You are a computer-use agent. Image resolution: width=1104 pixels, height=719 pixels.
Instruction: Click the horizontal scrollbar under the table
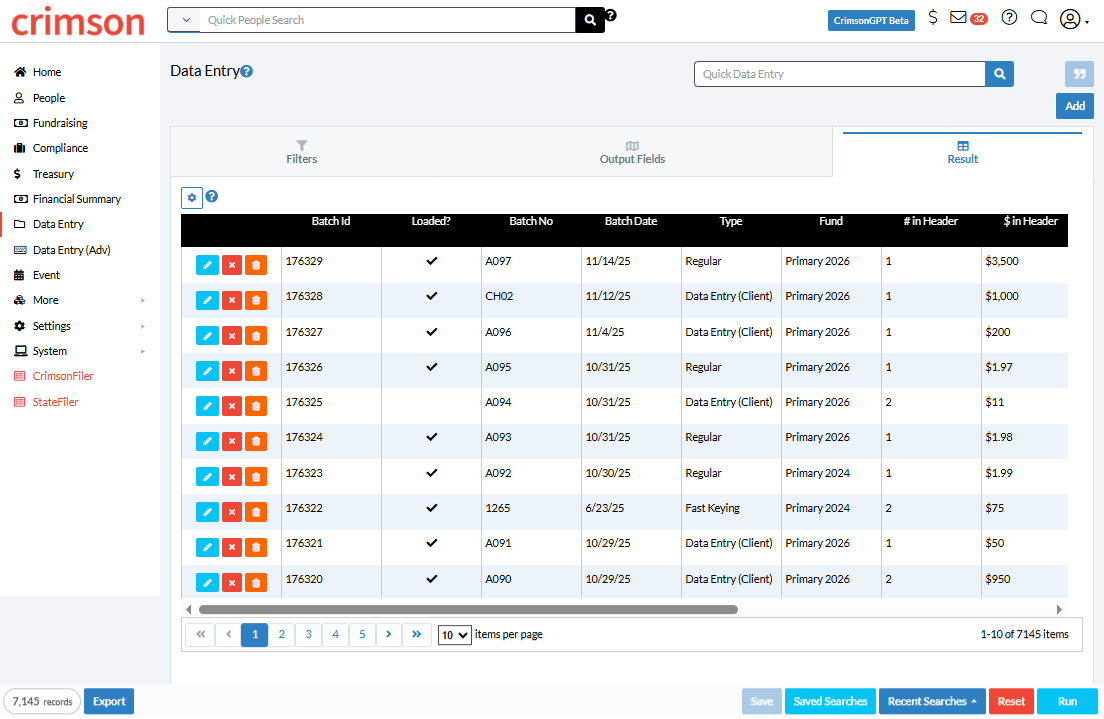click(x=468, y=610)
